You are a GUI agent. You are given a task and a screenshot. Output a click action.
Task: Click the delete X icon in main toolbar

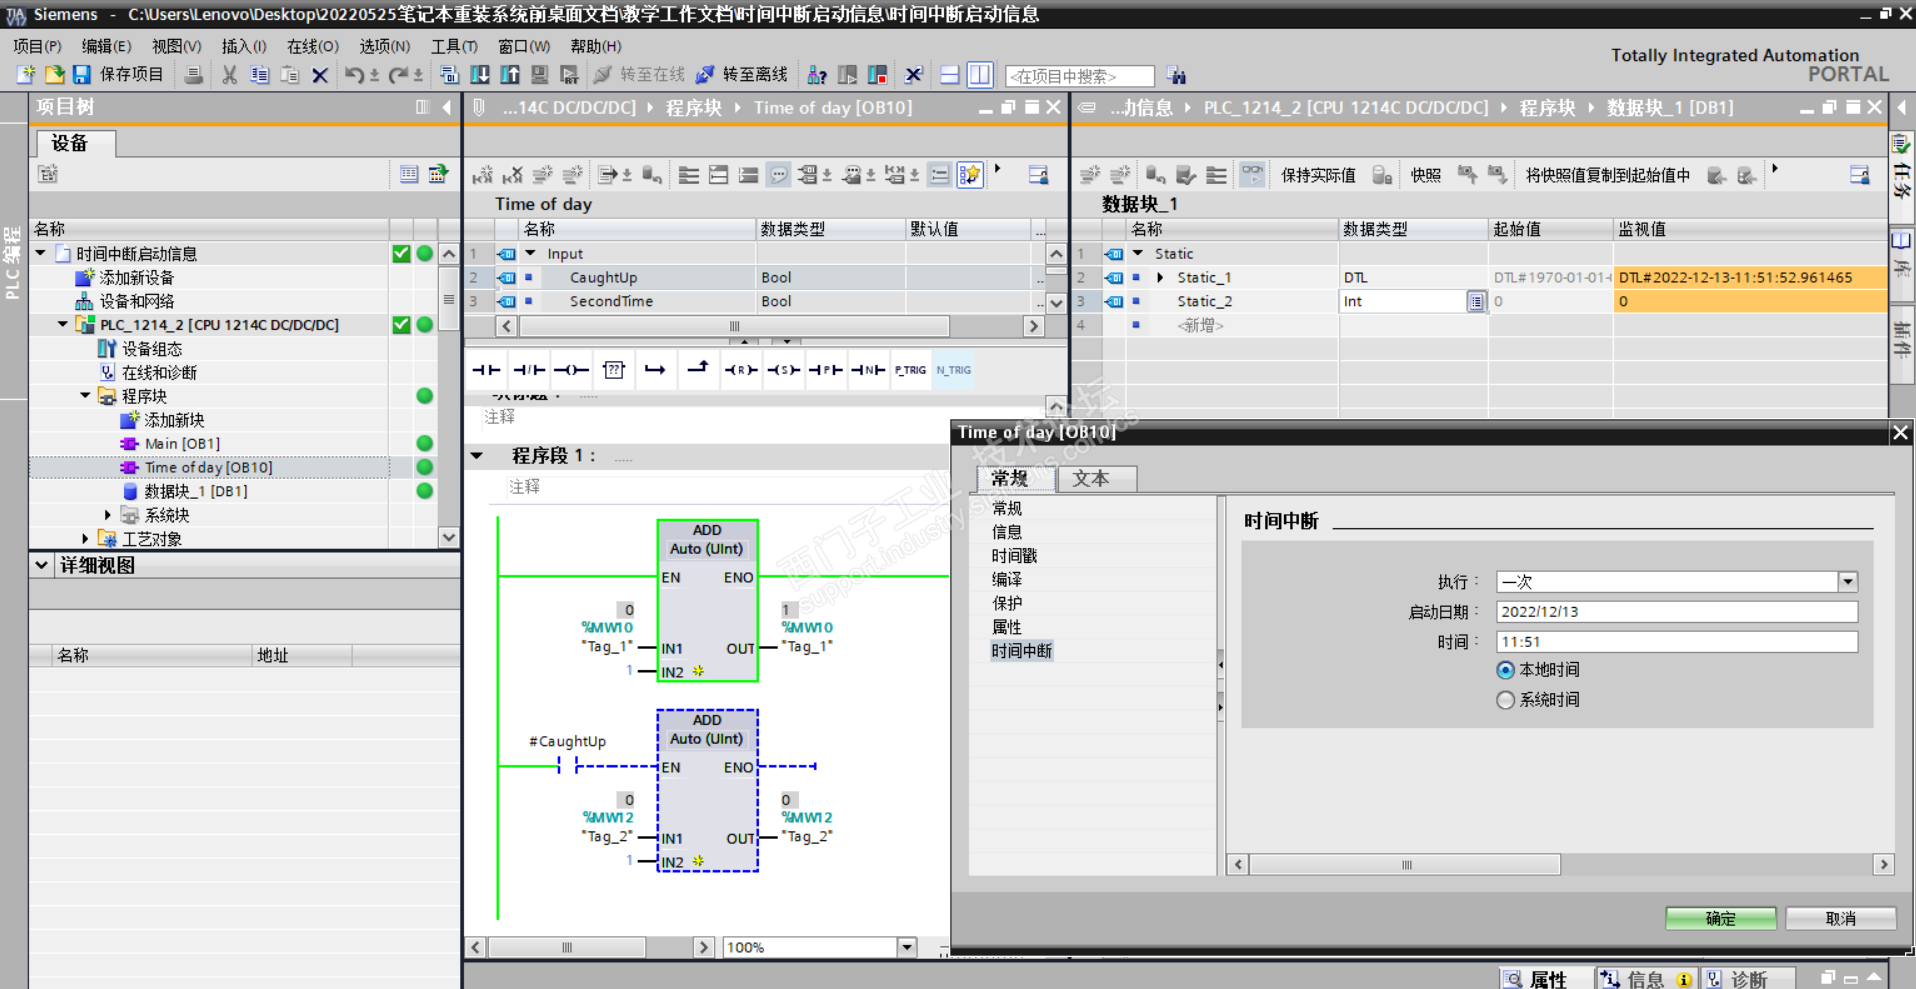(x=320, y=75)
